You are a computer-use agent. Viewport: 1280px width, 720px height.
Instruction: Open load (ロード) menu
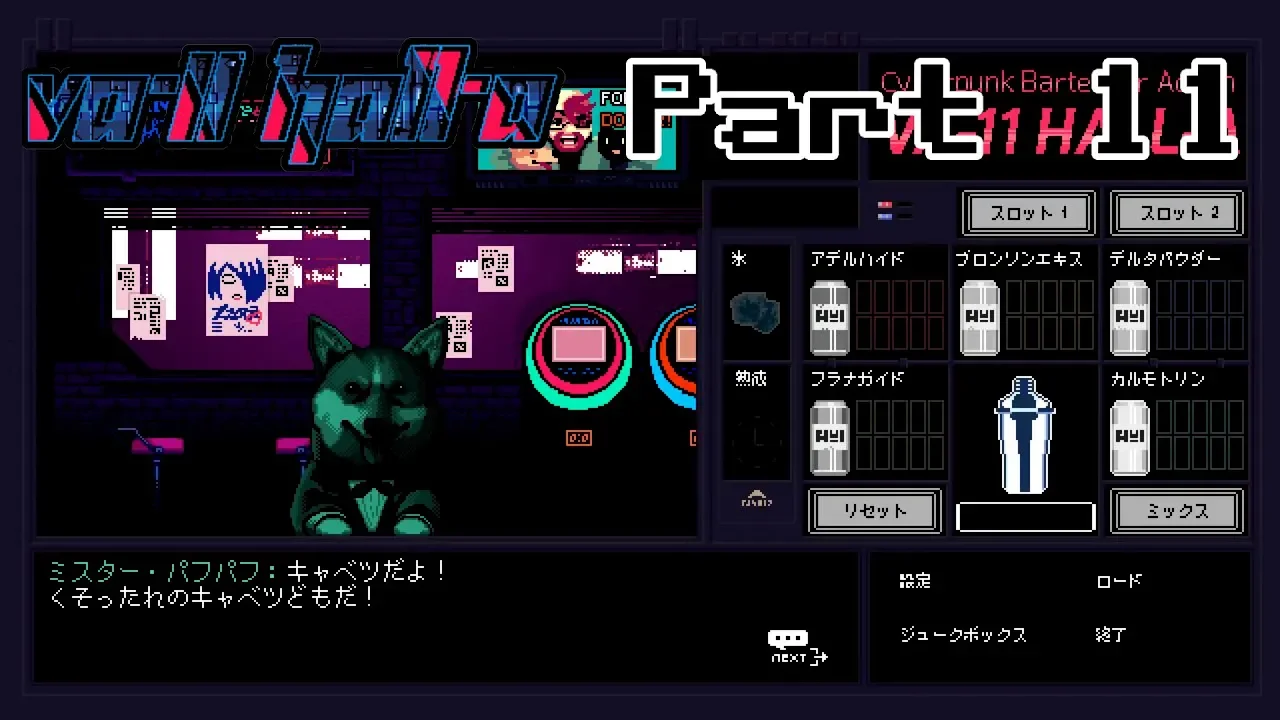(1119, 581)
